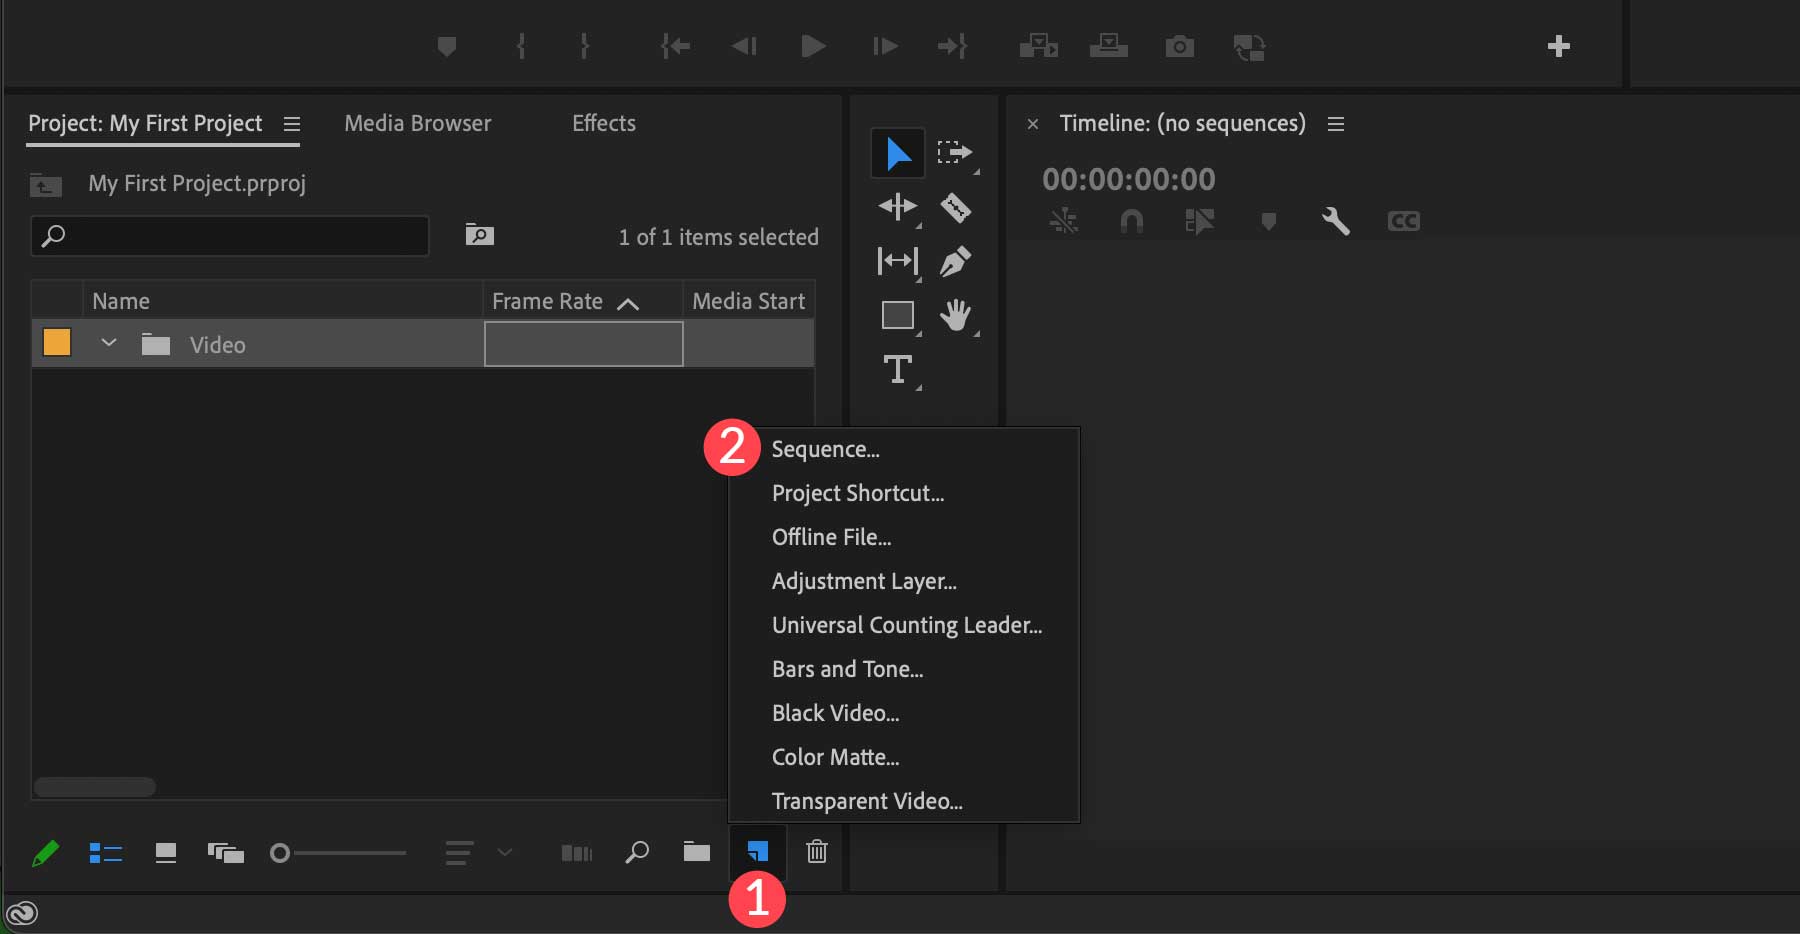Select the Pen tool
The height and width of the screenshot is (934, 1800).
pyautogui.click(x=956, y=260)
